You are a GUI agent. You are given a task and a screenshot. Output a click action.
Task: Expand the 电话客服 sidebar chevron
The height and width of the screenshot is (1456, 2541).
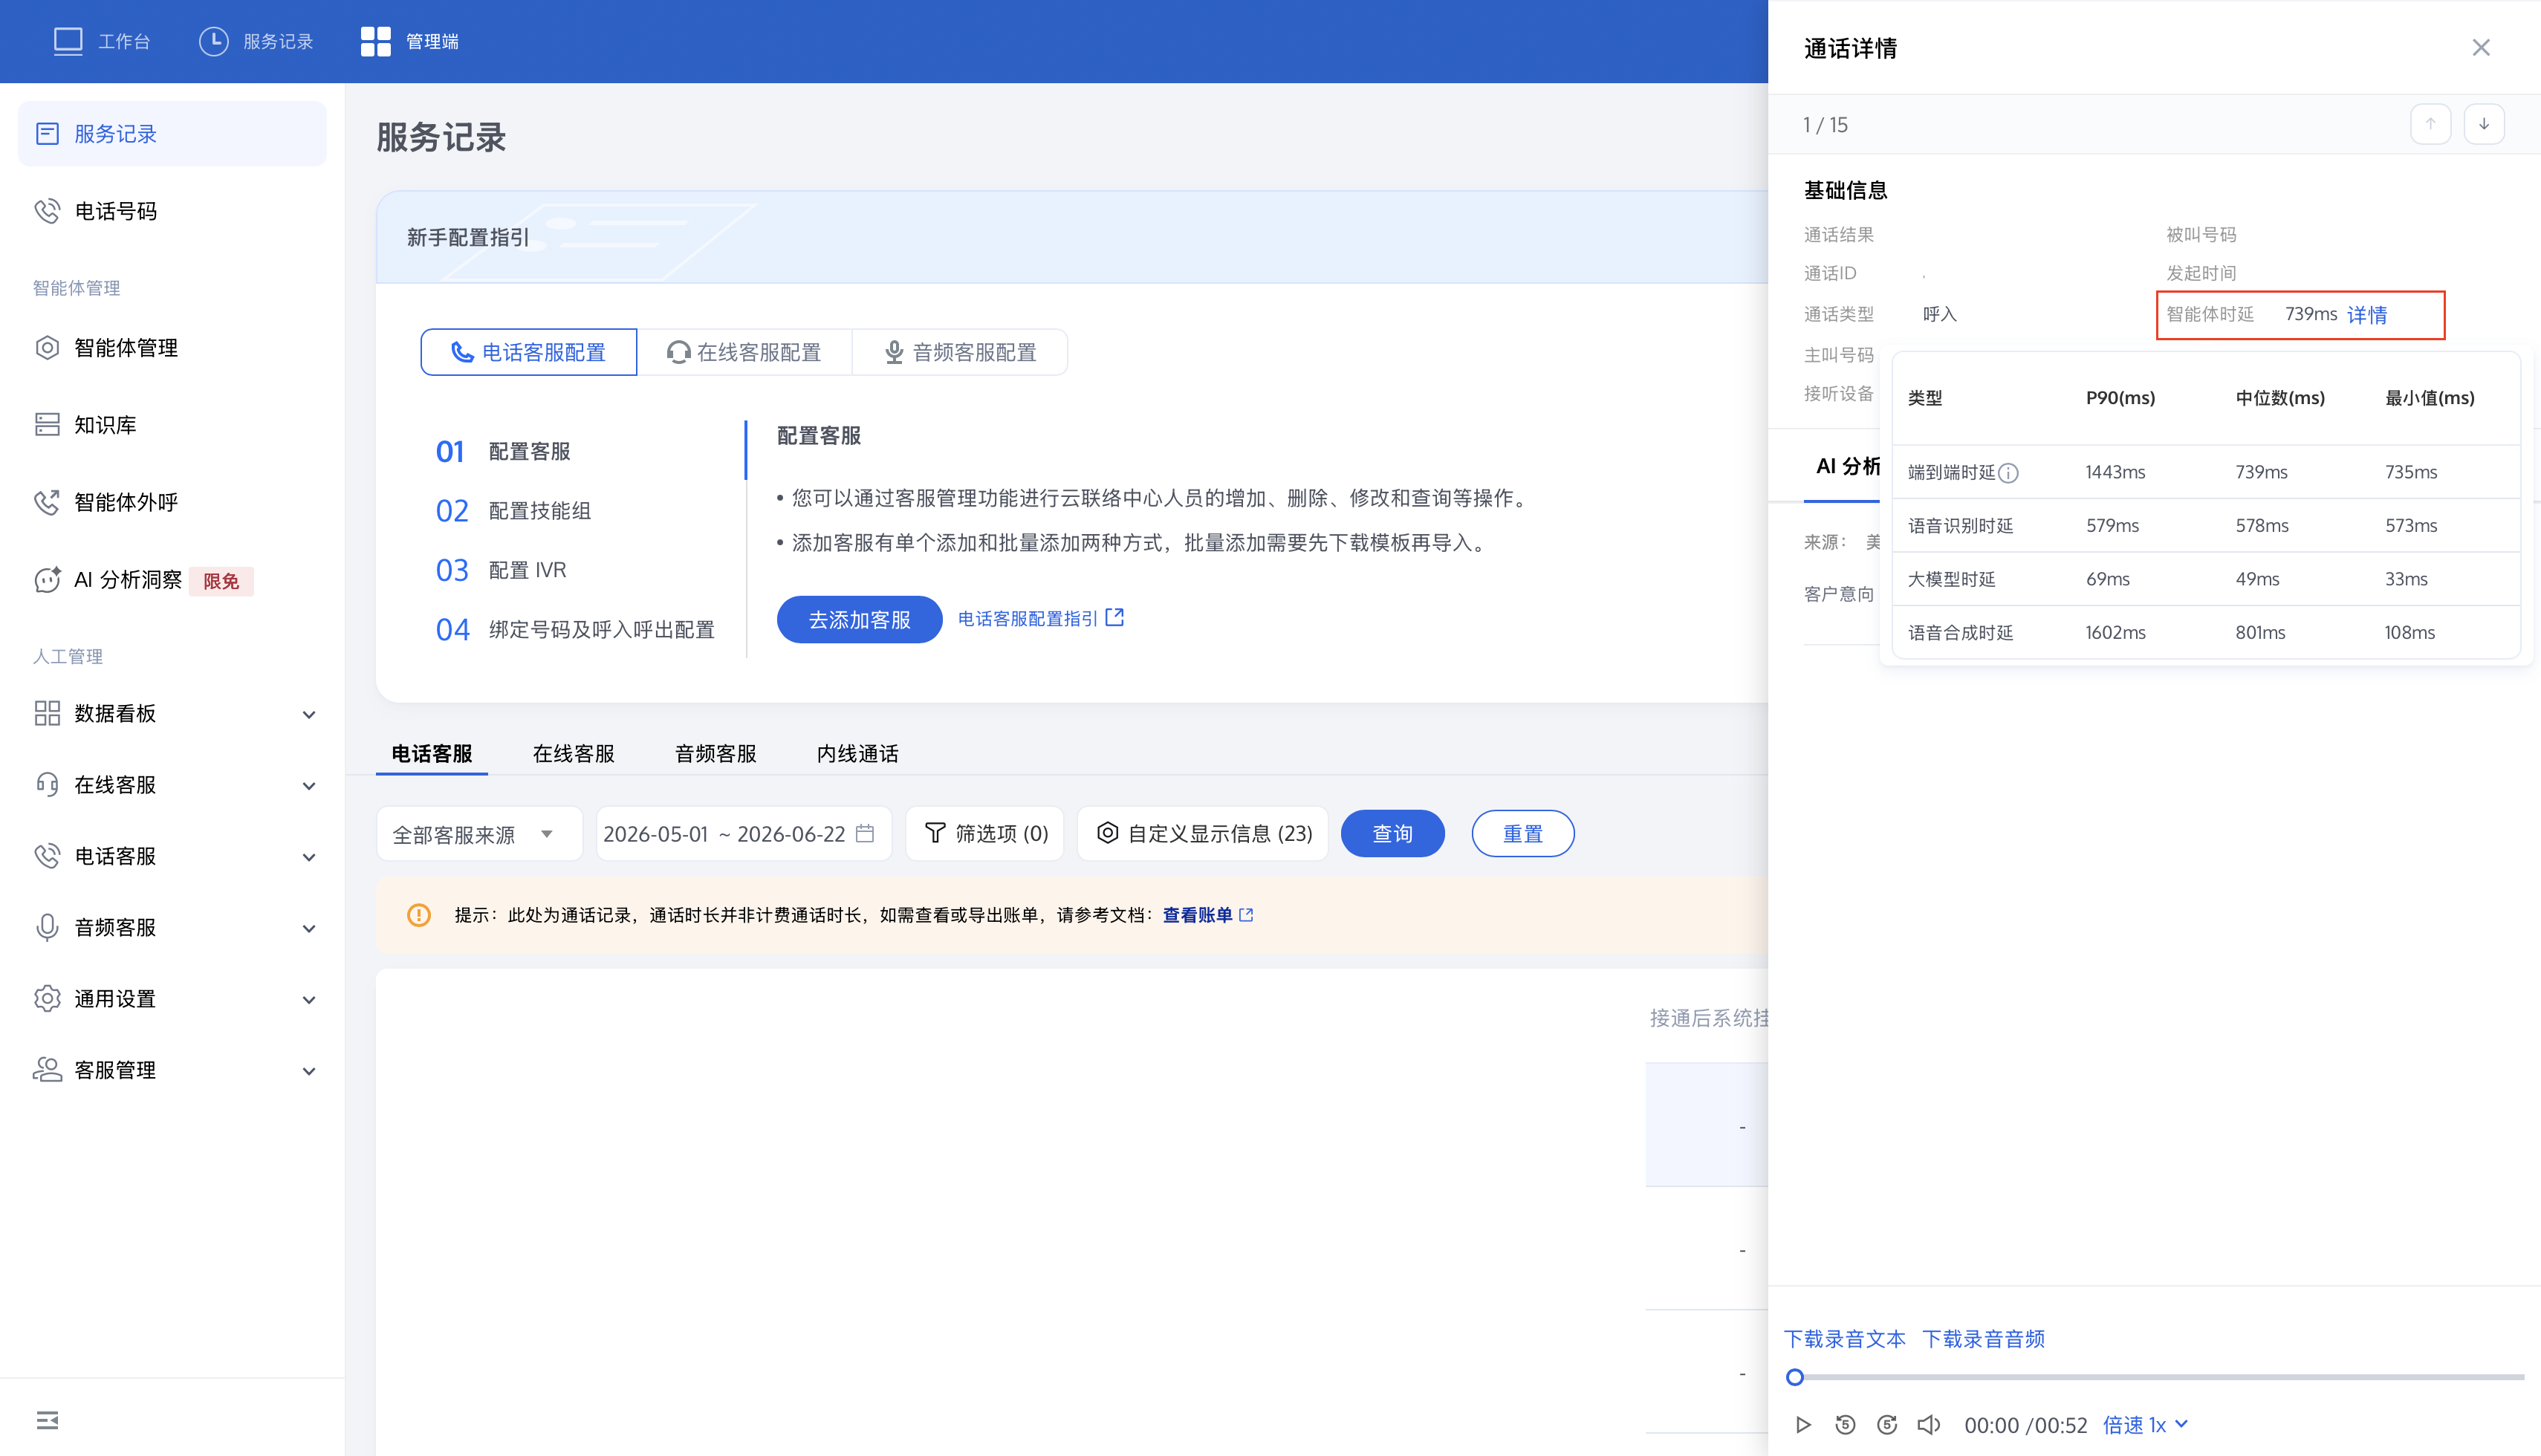click(309, 857)
